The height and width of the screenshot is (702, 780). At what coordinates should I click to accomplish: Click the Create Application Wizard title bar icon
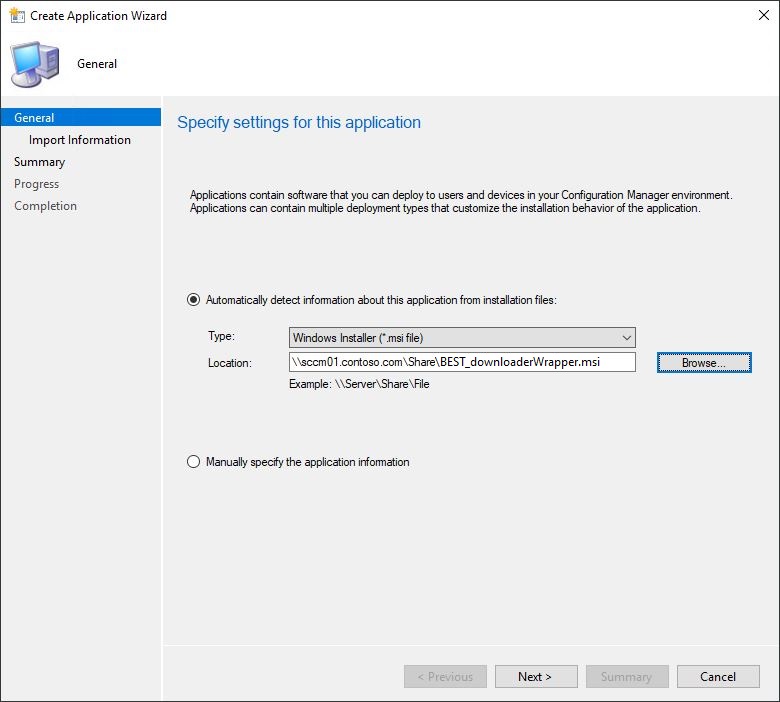tap(17, 16)
